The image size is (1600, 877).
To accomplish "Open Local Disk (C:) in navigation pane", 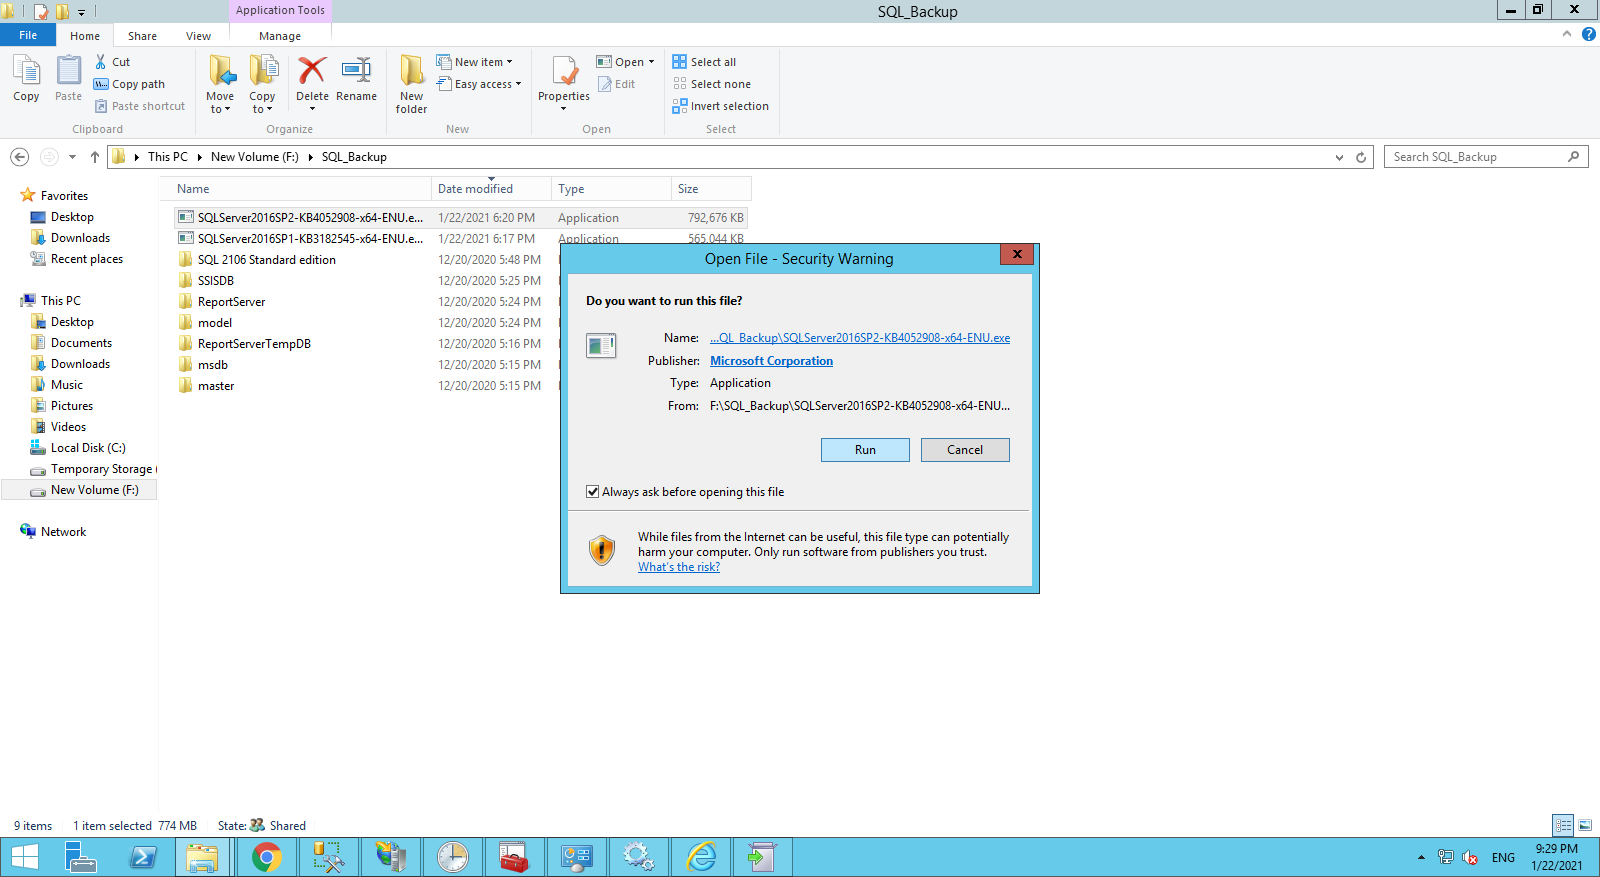I will click(x=88, y=448).
